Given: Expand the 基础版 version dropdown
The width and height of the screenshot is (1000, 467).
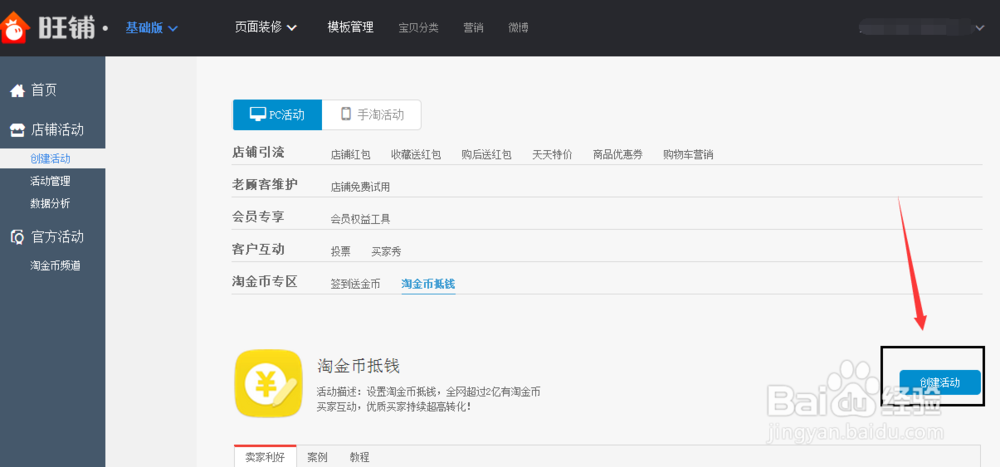Looking at the screenshot, I should [x=152, y=27].
